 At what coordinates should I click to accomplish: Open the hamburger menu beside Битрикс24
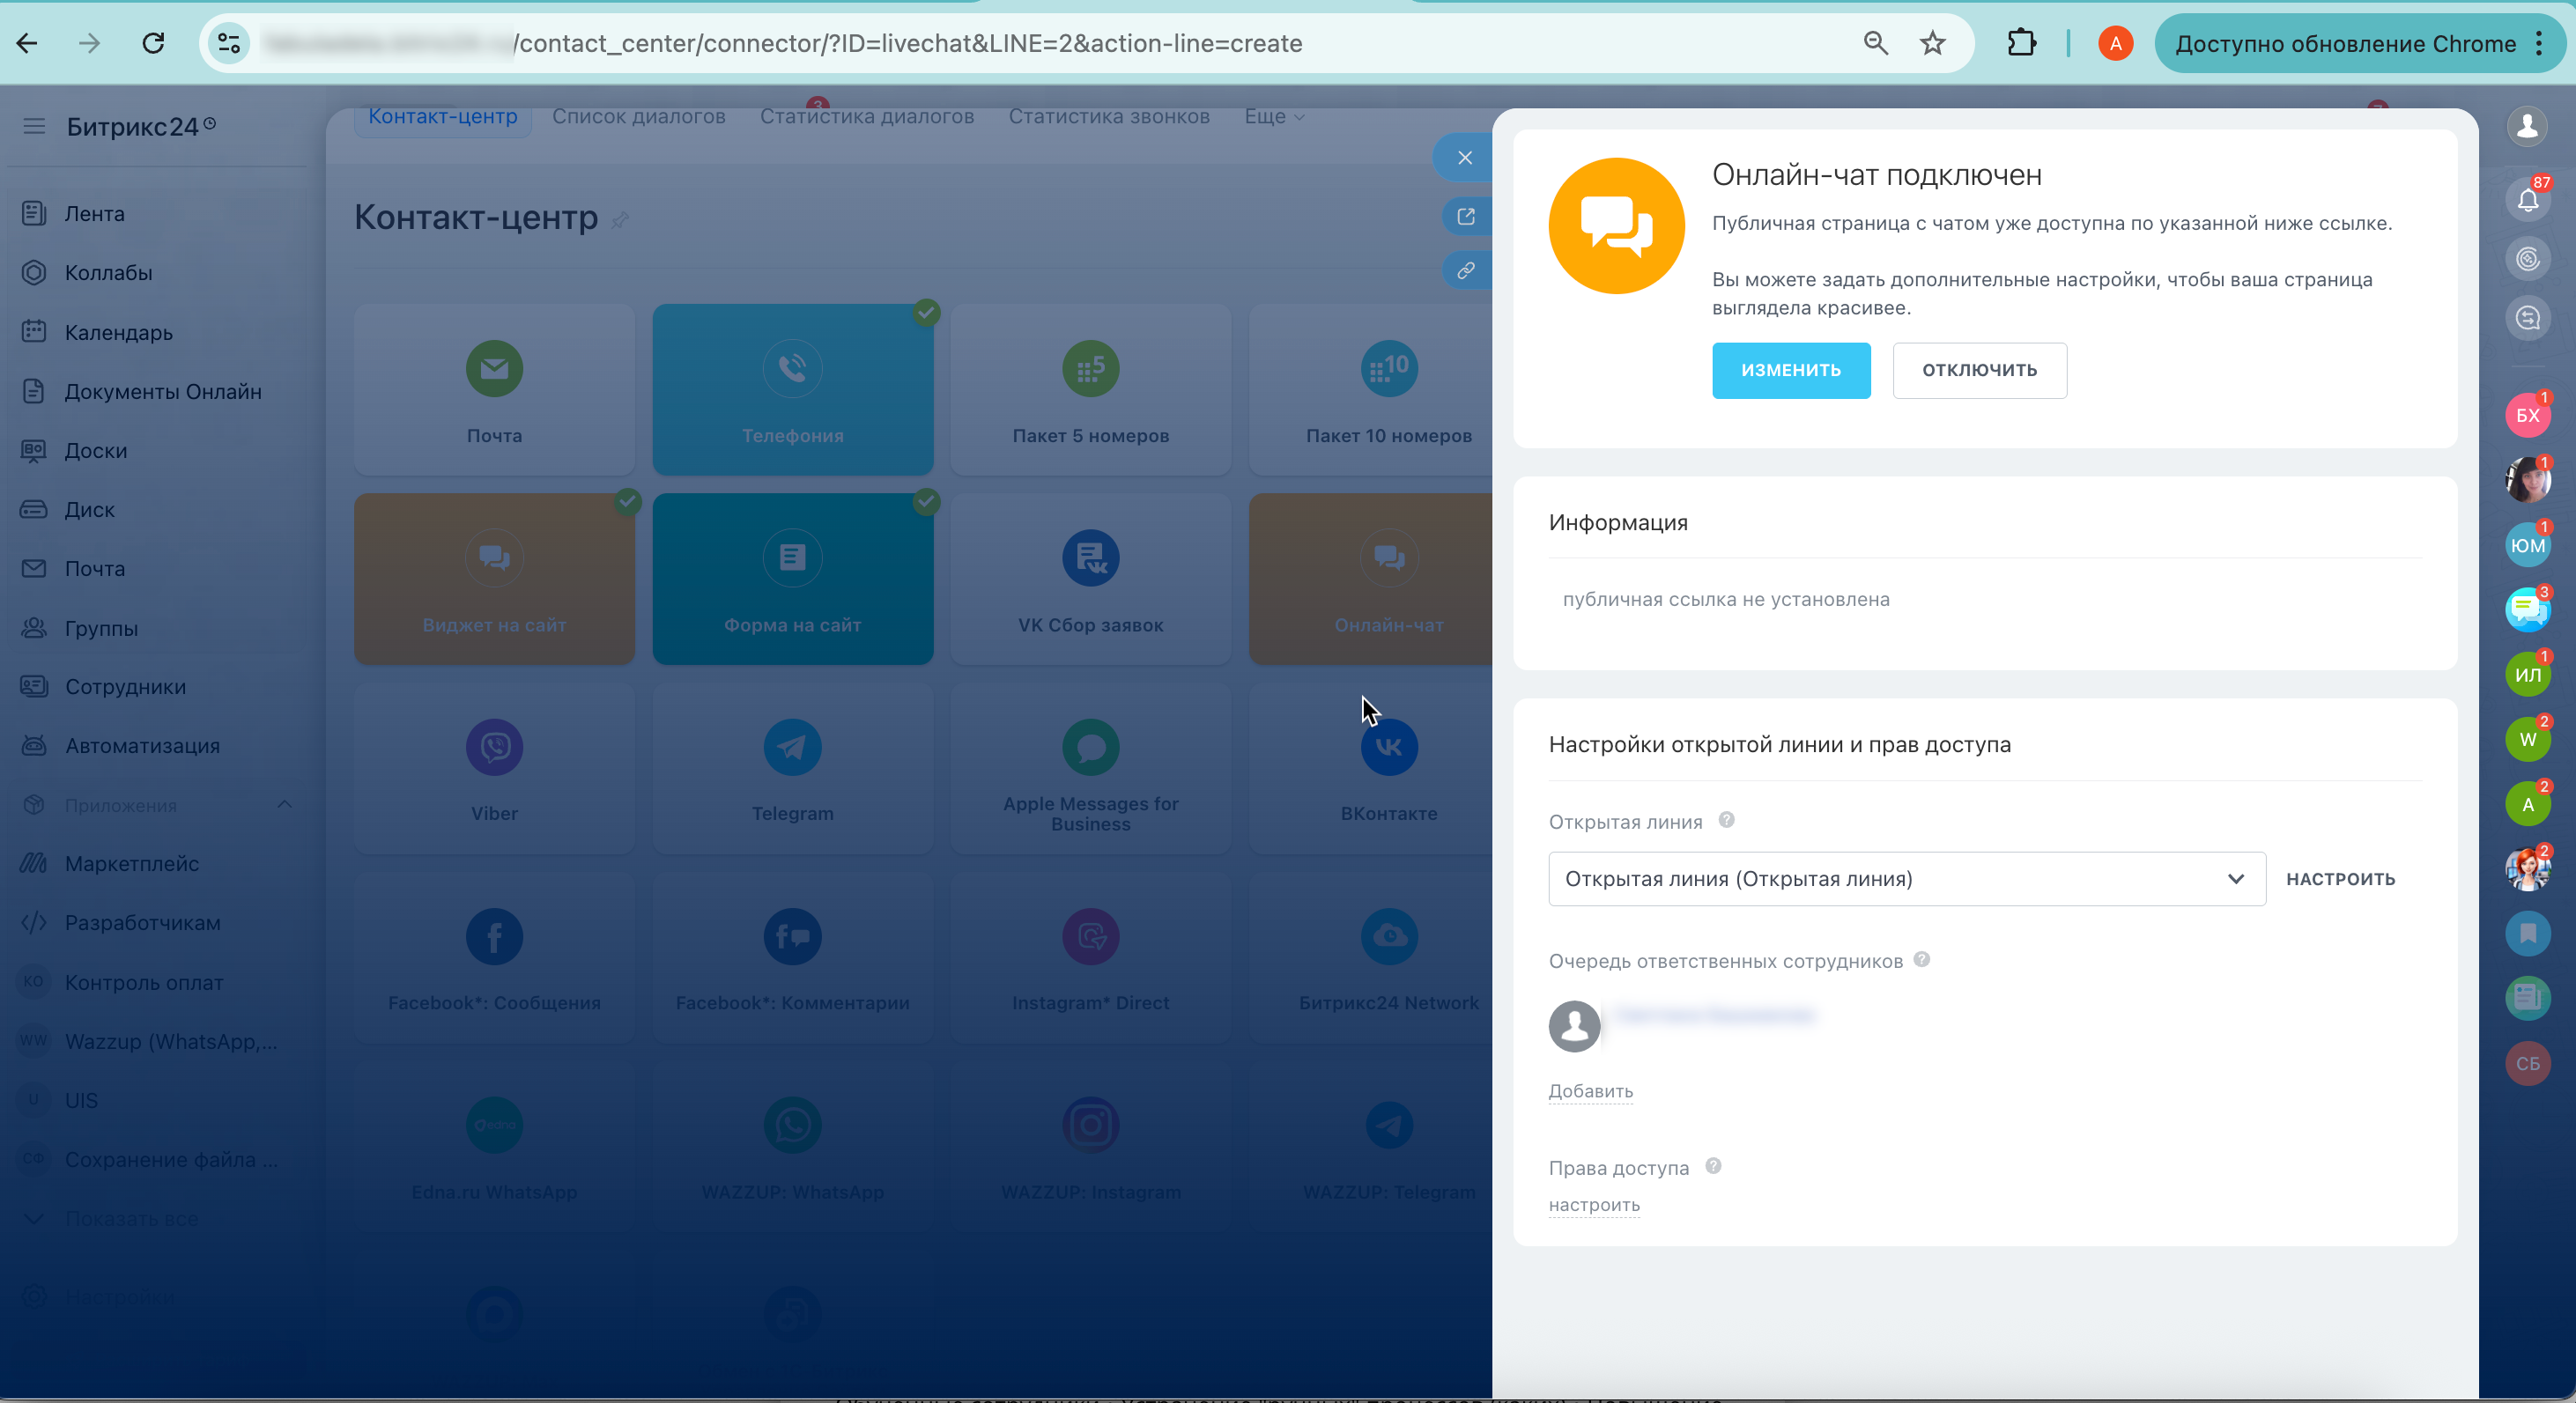[34, 126]
